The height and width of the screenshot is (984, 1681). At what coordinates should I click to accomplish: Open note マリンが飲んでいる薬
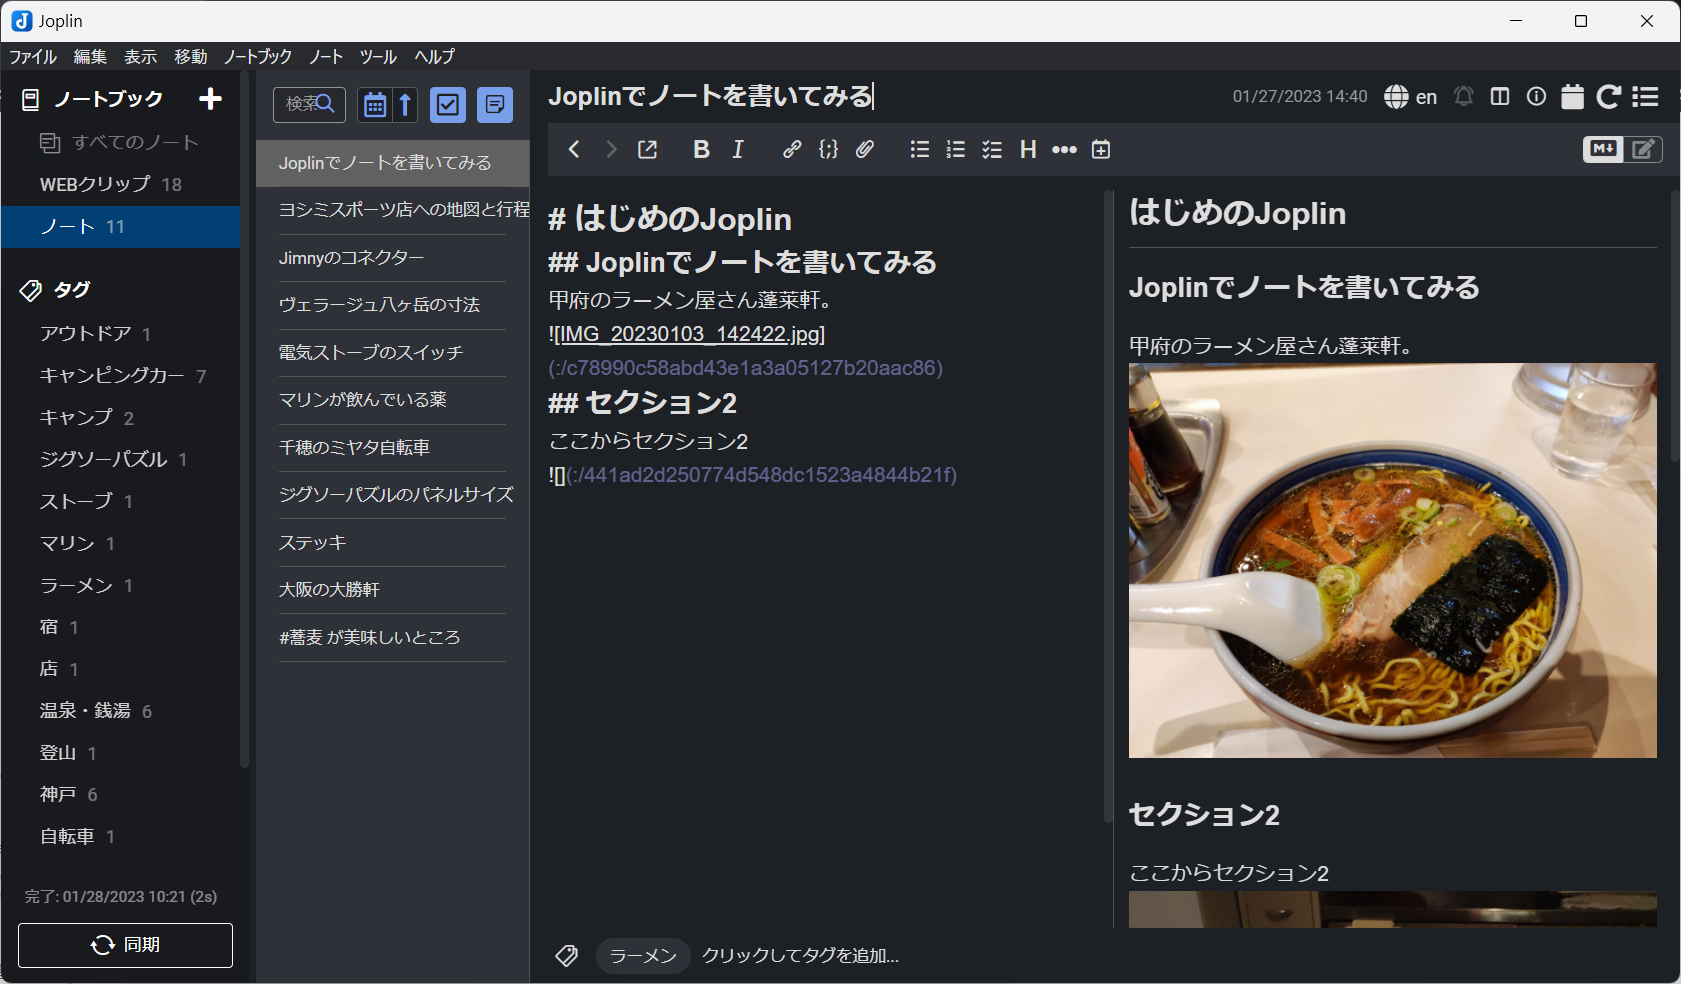393,400
